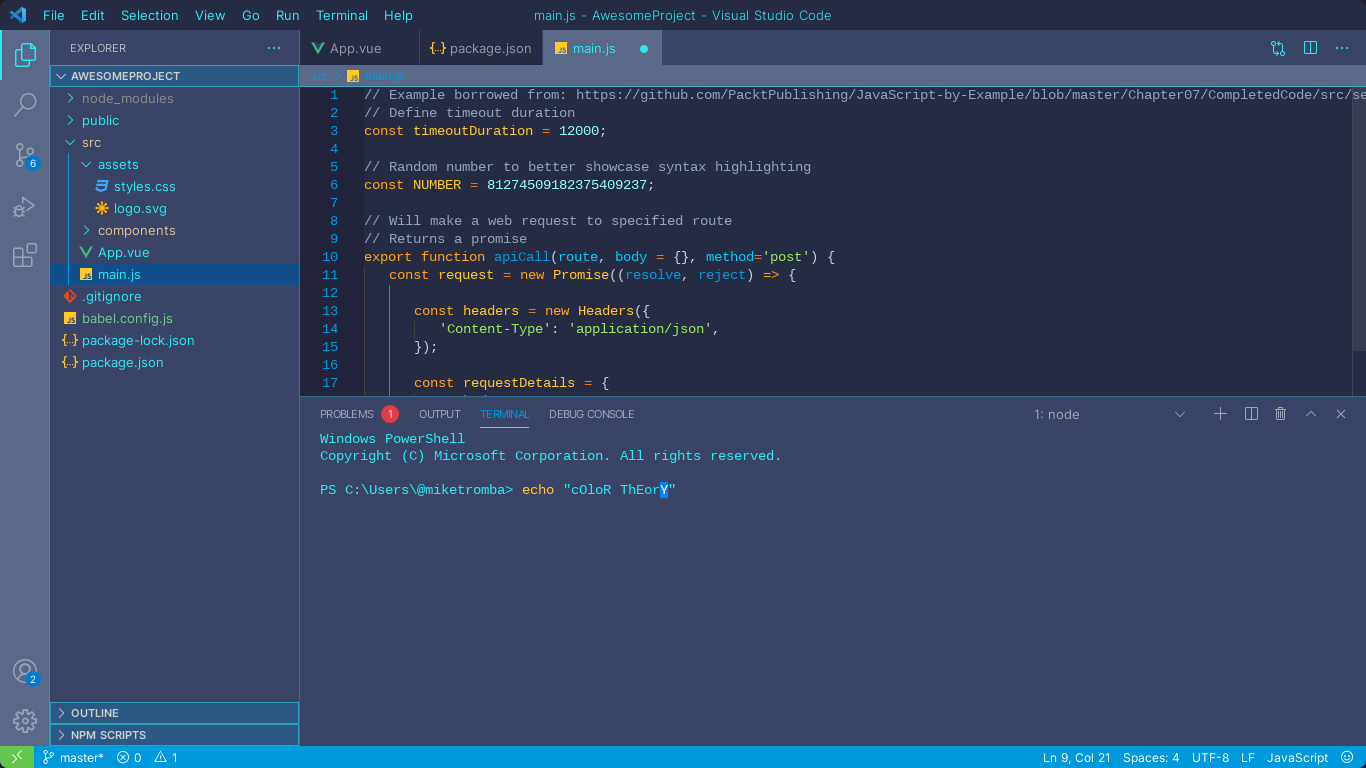Open the Edit menu
The image size is (1366, 768).
point(93,15)
